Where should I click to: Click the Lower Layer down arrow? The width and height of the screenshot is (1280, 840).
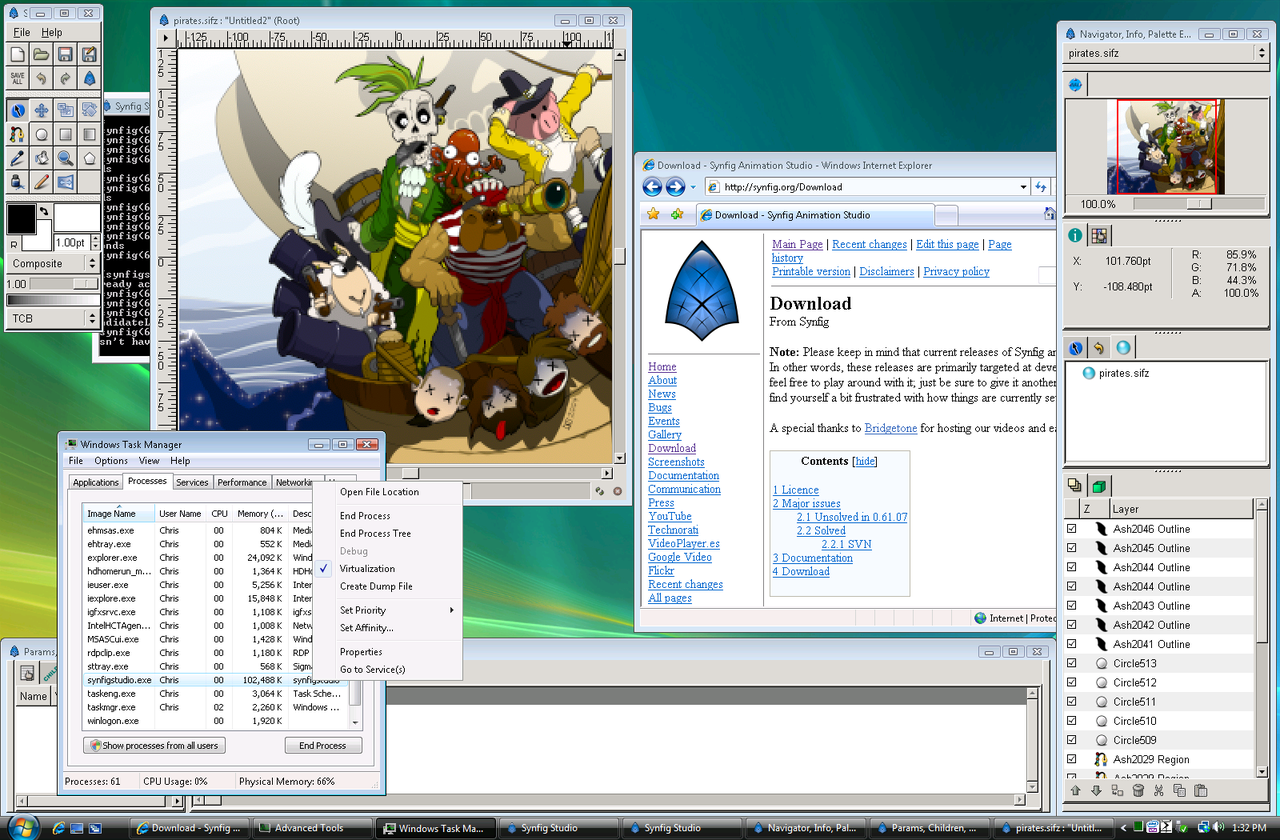point(1096,790)
